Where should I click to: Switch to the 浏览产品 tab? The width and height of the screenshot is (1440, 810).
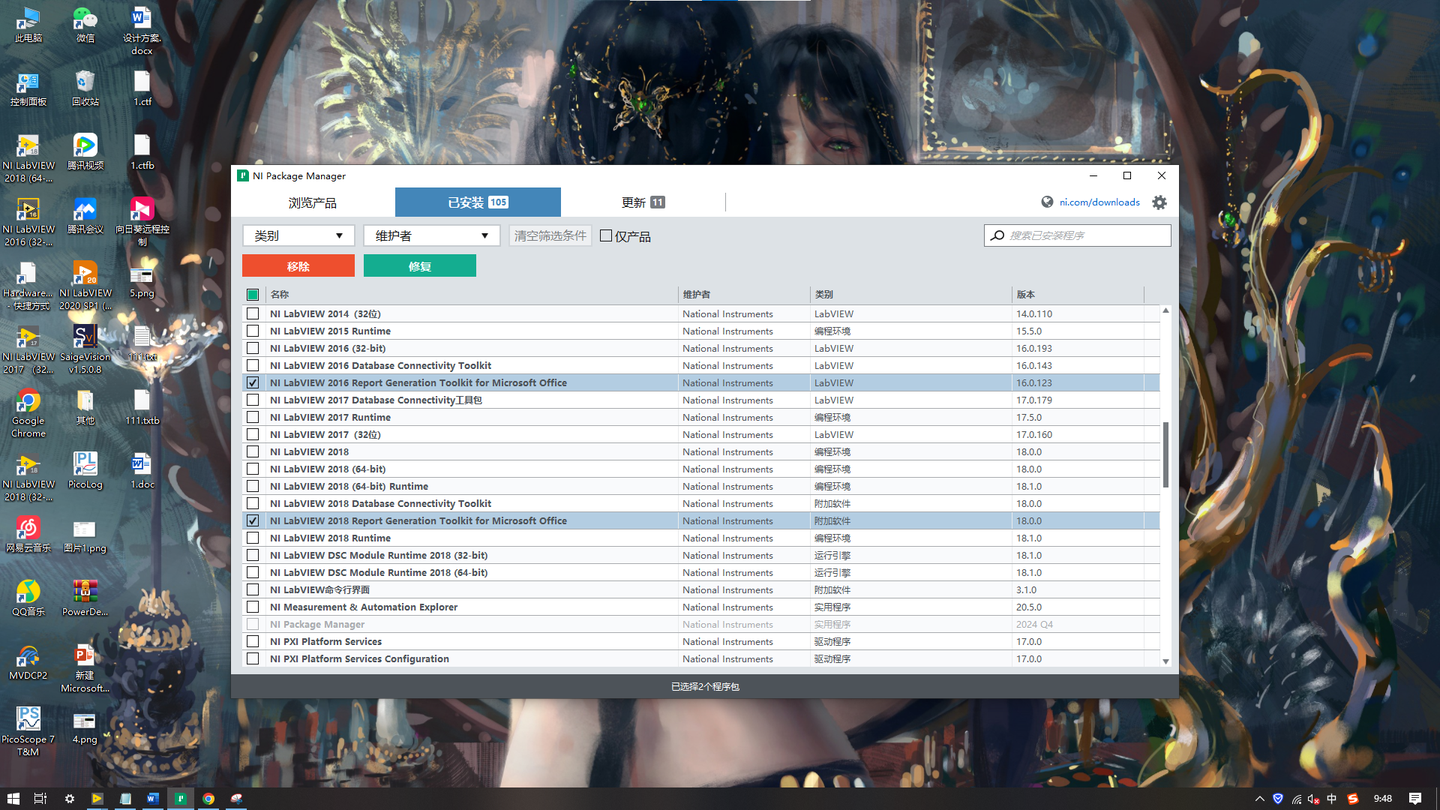[x=312, y=202]
